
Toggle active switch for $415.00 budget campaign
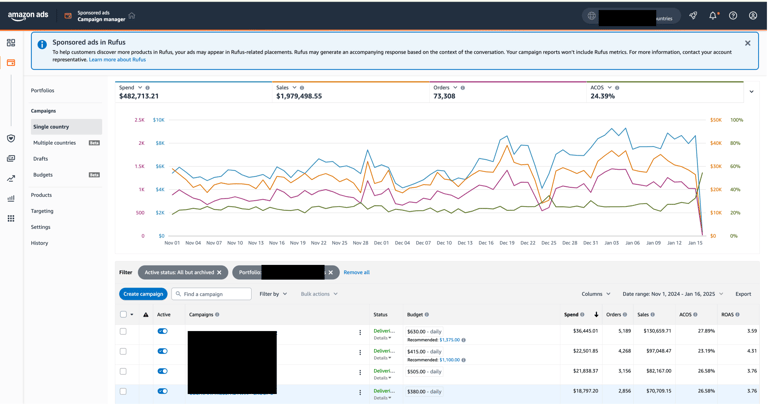click(x=163, y=351)
